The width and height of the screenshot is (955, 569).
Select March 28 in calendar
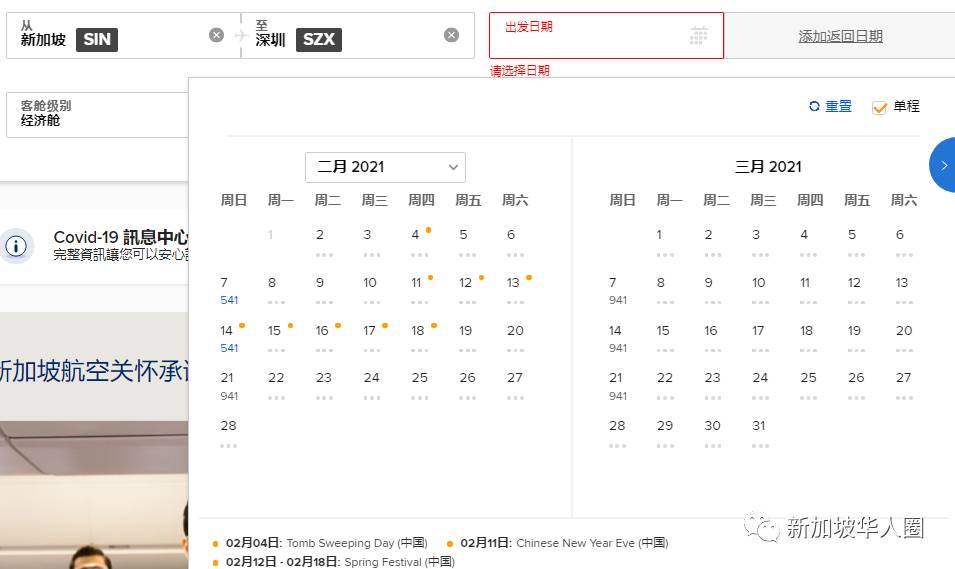pos(618,434)
